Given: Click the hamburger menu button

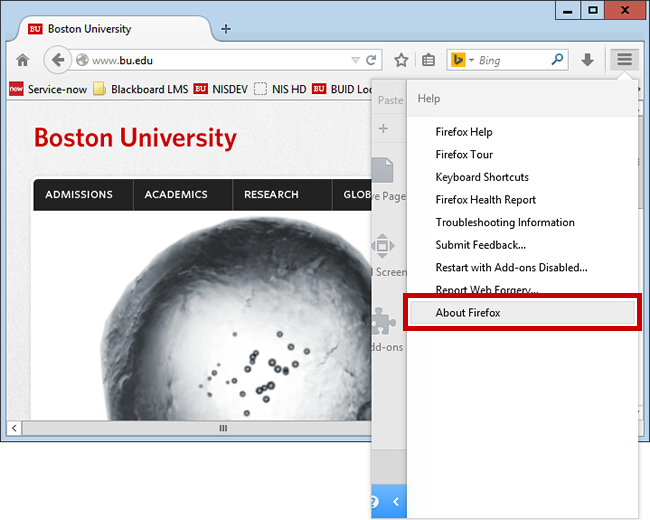Looking at the screenshot, I should (624, 60).
